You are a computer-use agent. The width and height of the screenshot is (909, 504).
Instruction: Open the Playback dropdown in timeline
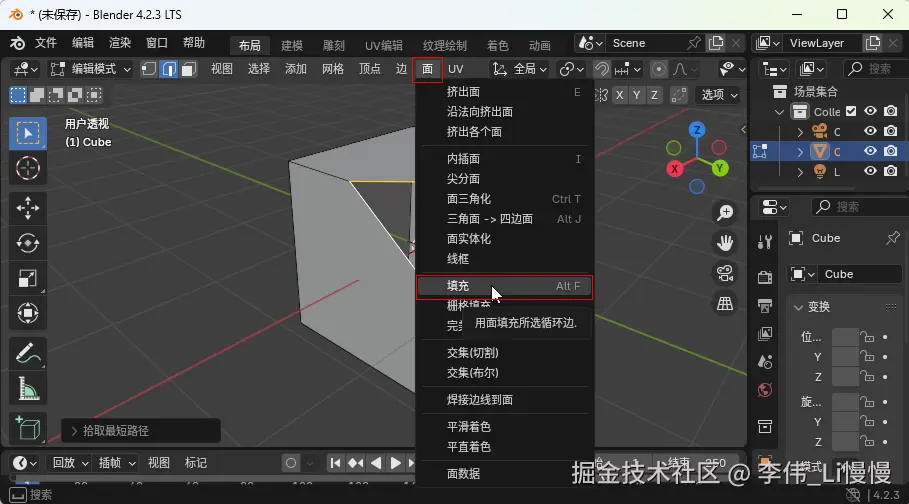[x=70, y=463]
